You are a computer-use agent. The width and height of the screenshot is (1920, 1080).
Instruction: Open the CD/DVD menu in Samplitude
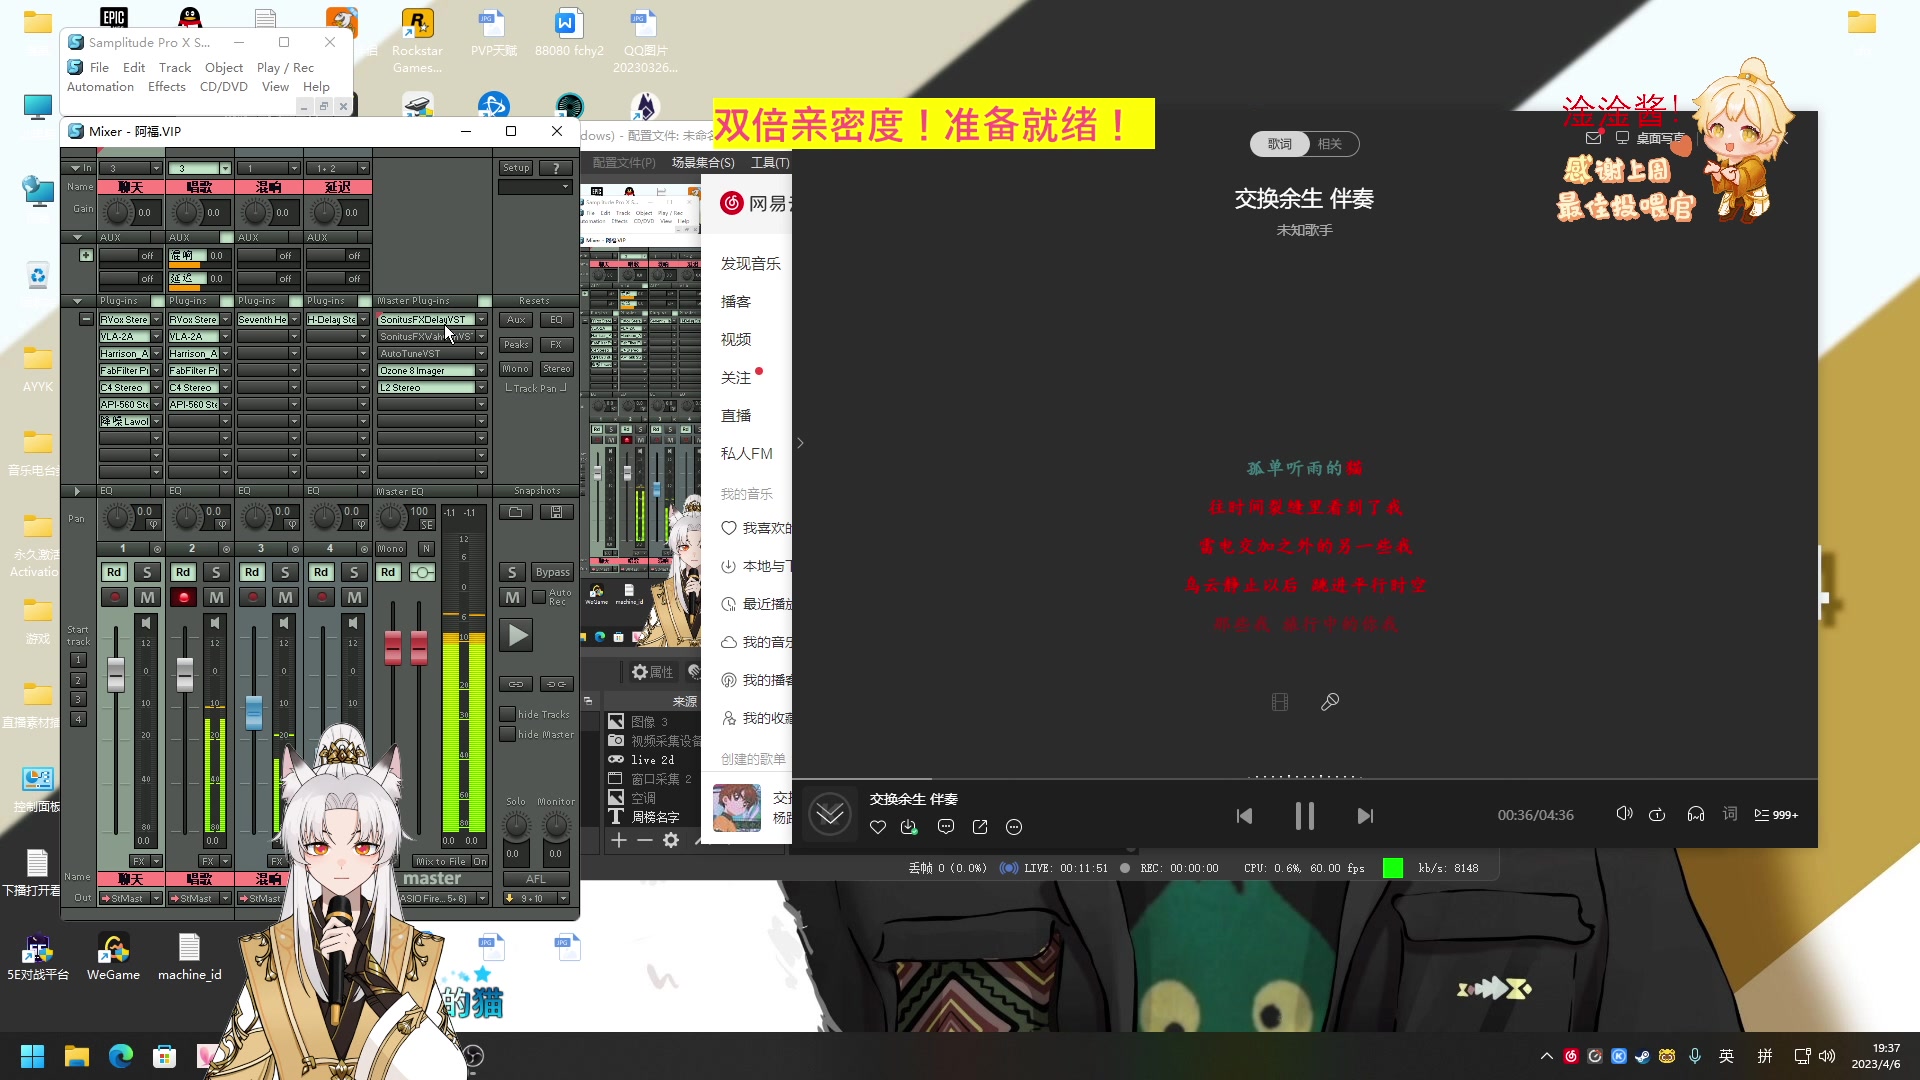(224, 87)
